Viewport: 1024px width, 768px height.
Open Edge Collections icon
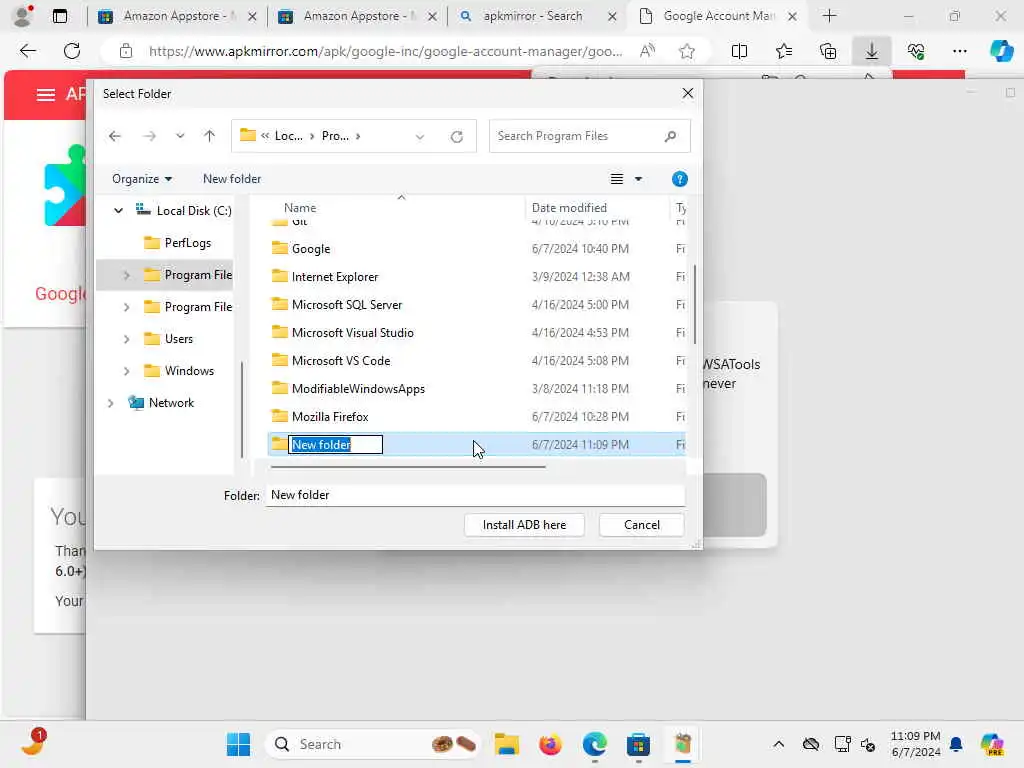(x=828, y=51)
